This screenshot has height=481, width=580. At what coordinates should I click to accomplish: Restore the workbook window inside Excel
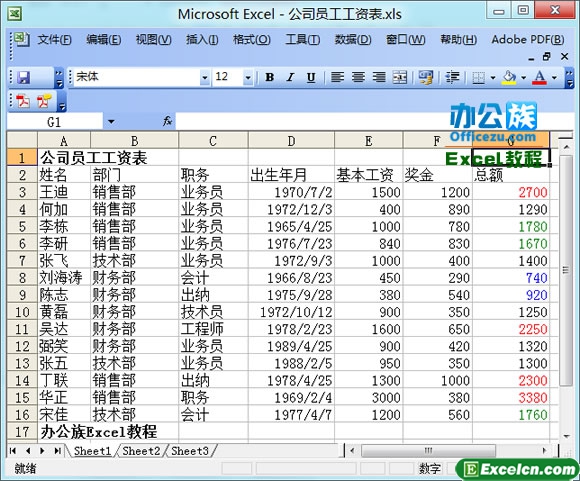coord(547,57)
